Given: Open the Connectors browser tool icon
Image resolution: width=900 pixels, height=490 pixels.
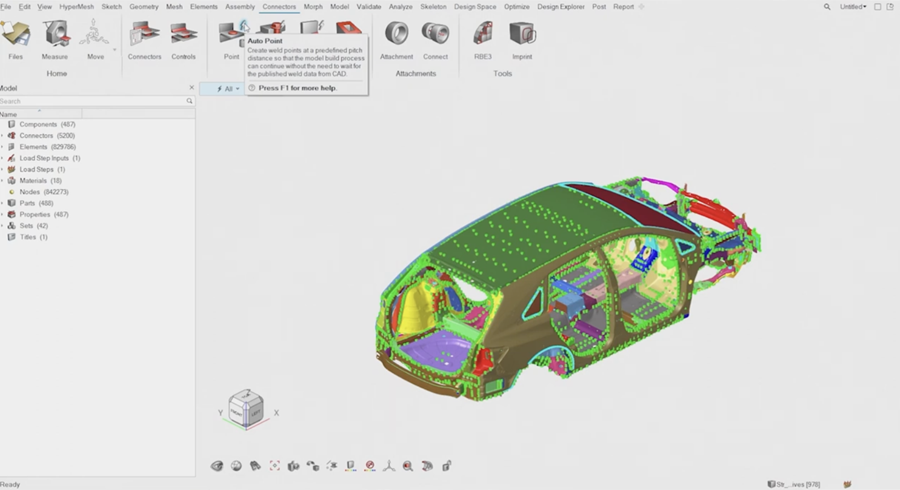Looking at the screenshot, I should 144,34.
